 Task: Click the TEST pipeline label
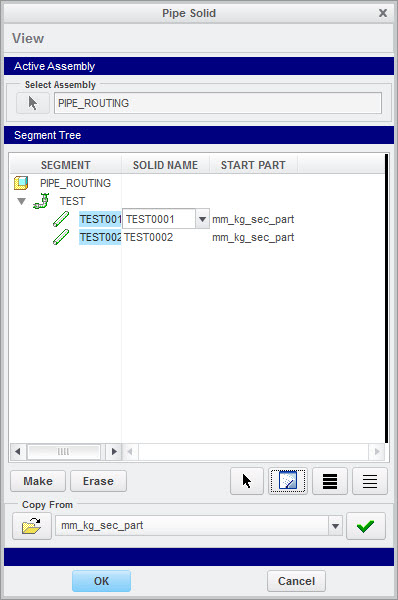click(72, 201)
